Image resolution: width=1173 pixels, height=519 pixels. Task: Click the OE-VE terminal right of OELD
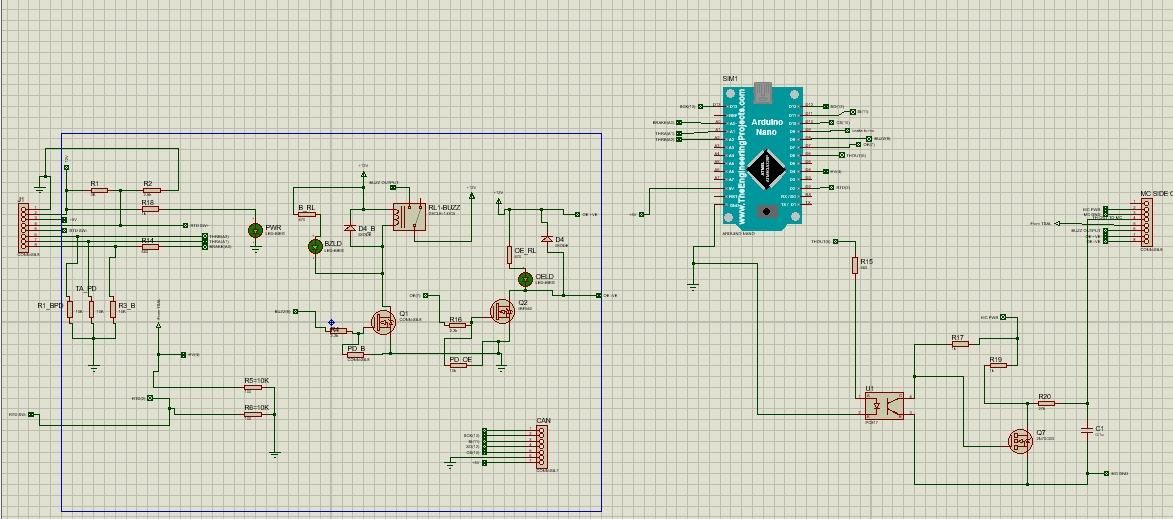[598, 295]
